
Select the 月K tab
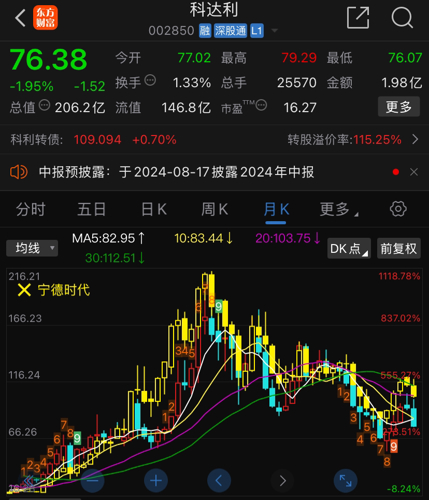pyautogui.click(x=276, y=210)
